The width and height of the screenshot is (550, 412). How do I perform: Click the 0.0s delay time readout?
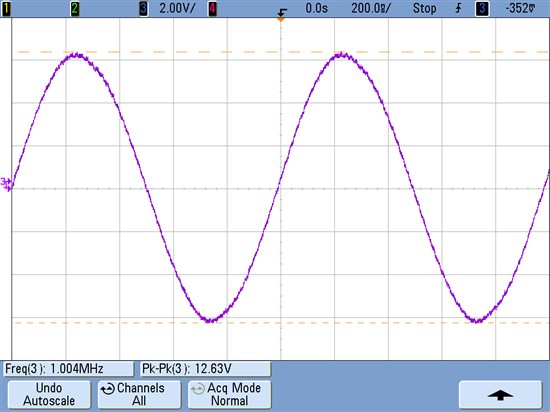tap(316, 8)
